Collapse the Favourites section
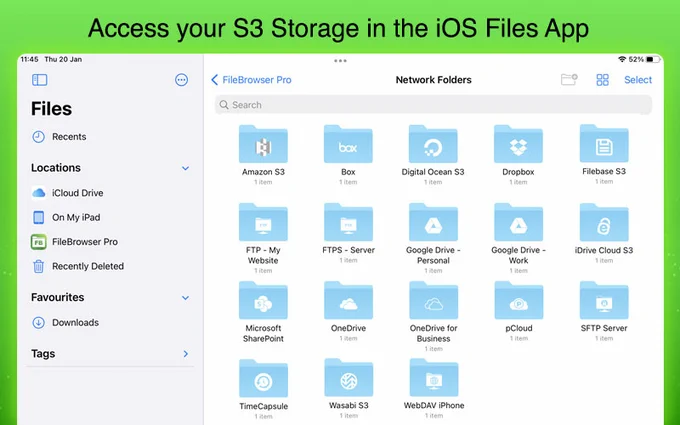 tap(185, 298)
